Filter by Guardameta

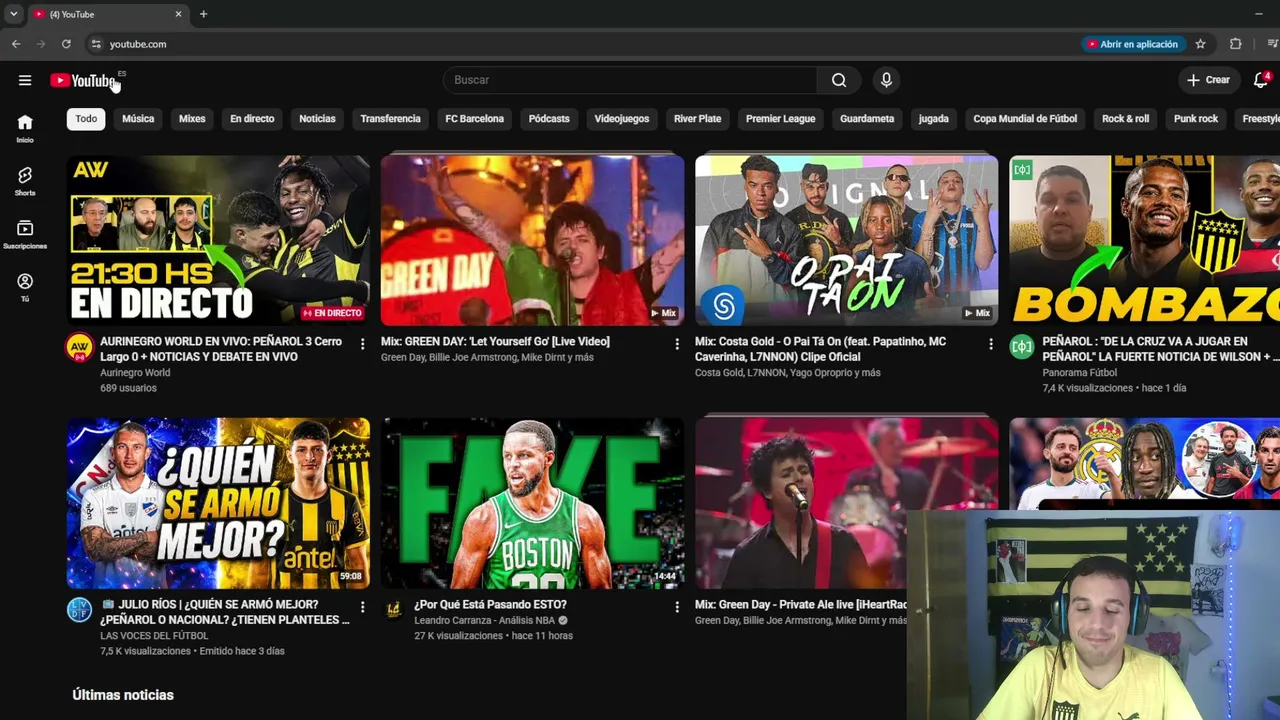coord(867,119)
